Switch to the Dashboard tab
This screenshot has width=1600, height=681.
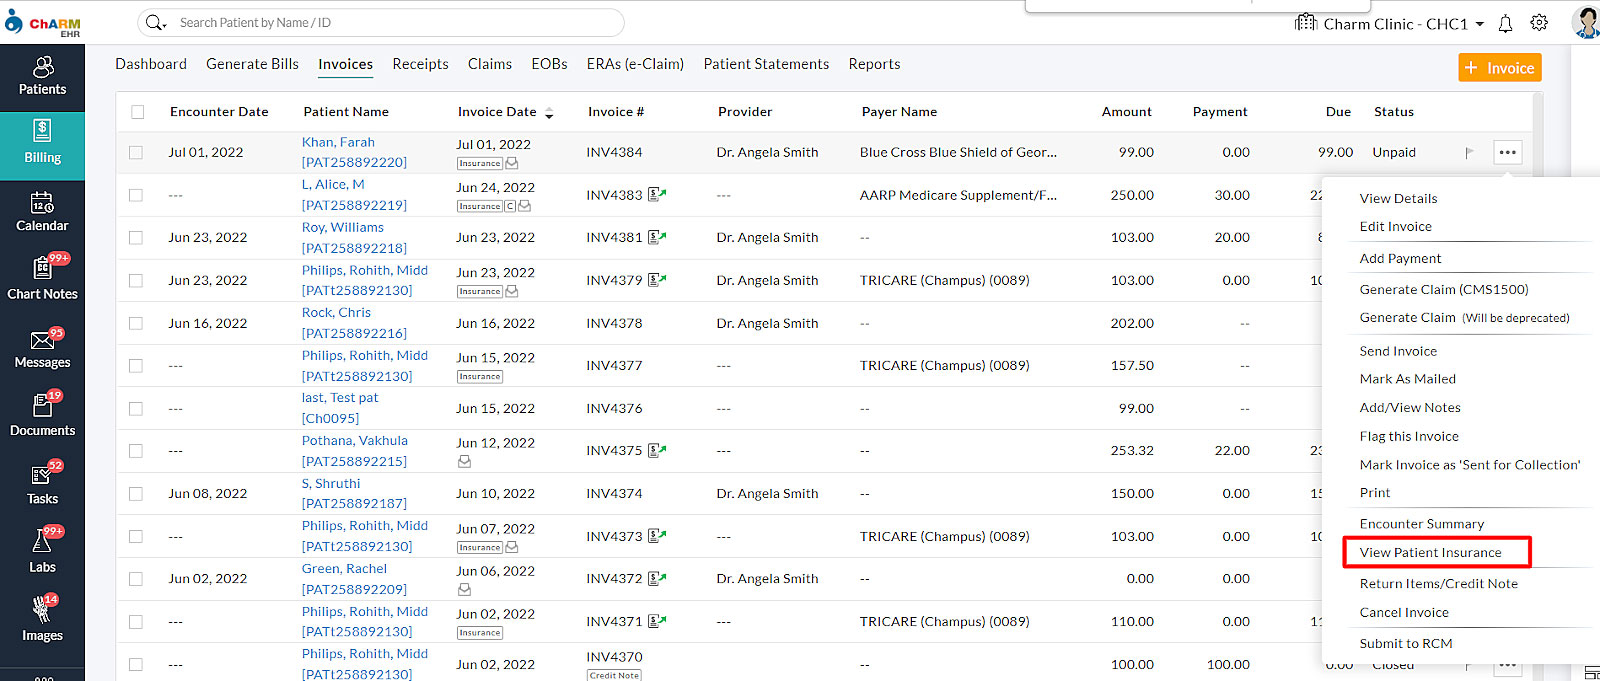coord(151,64)
